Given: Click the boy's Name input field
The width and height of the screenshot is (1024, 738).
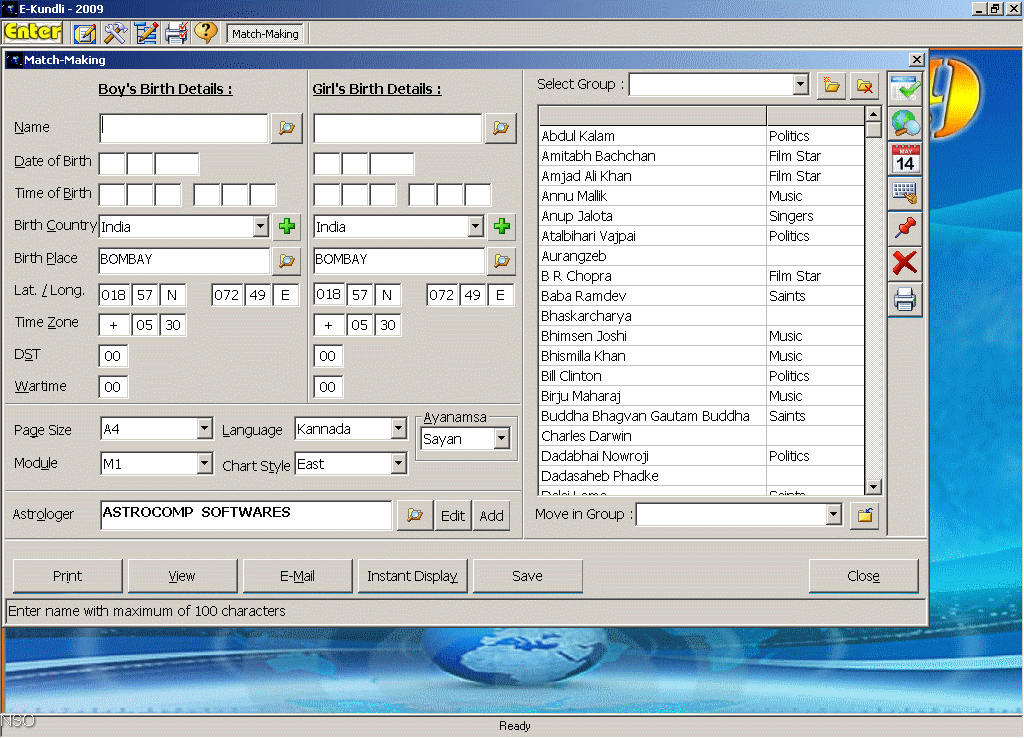Looking at the screenshot, I should 184,128.
